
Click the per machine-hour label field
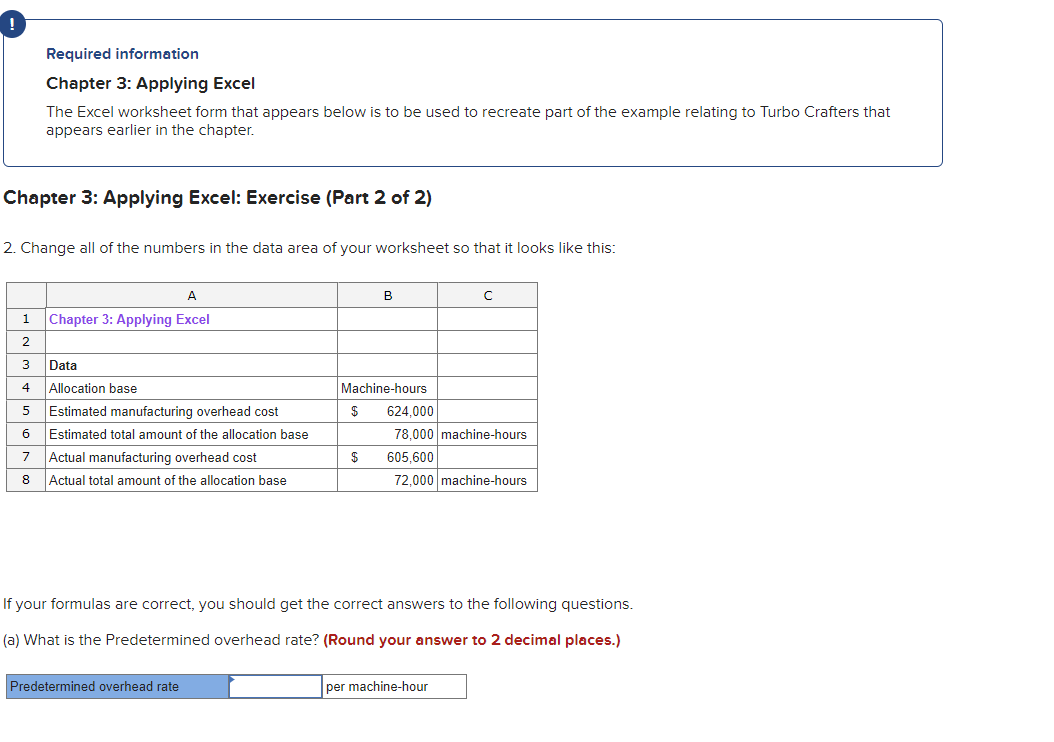[392, 686]
